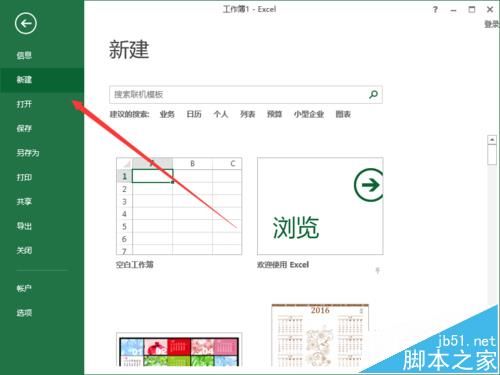This screenshot has height=375, width=500.
Task: Pick the 2016 calendar template
Action: [320, 335]
